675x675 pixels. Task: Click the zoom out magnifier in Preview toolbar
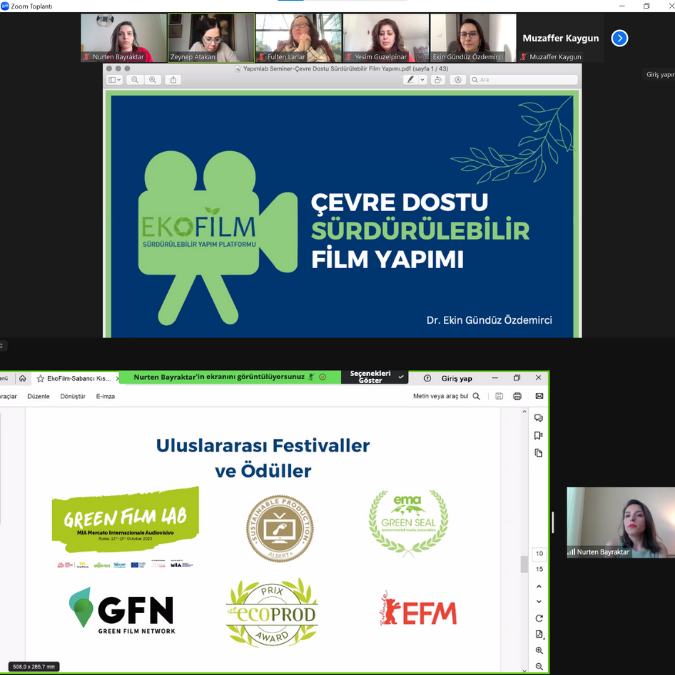[135, 80]
